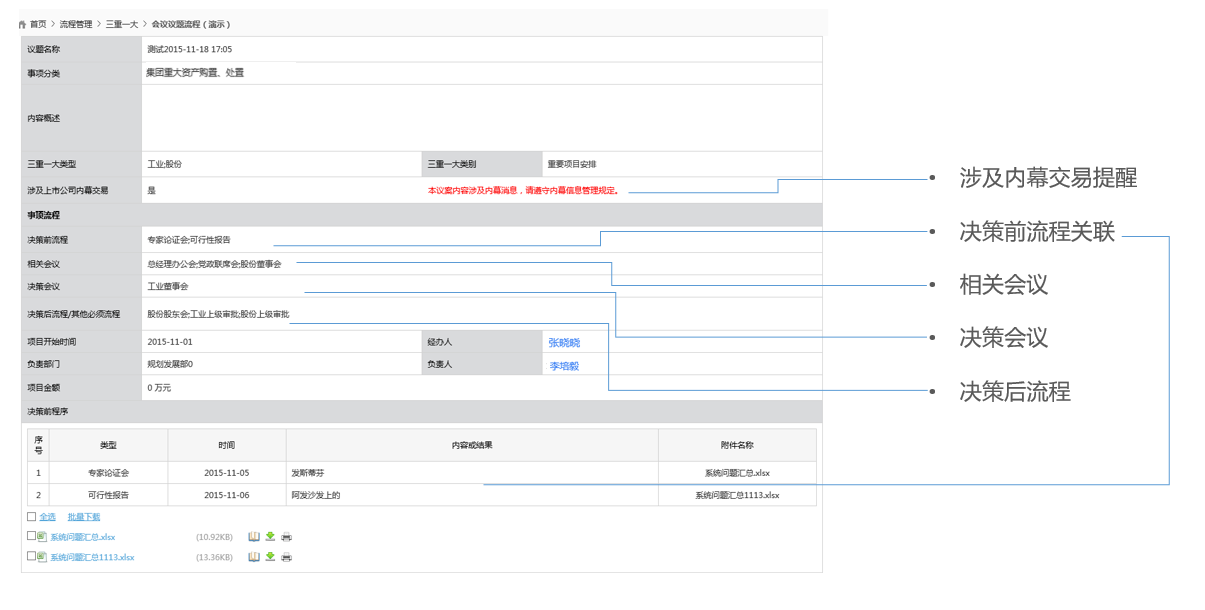Check the 全选 select-all checkbox

pos(32,517)
